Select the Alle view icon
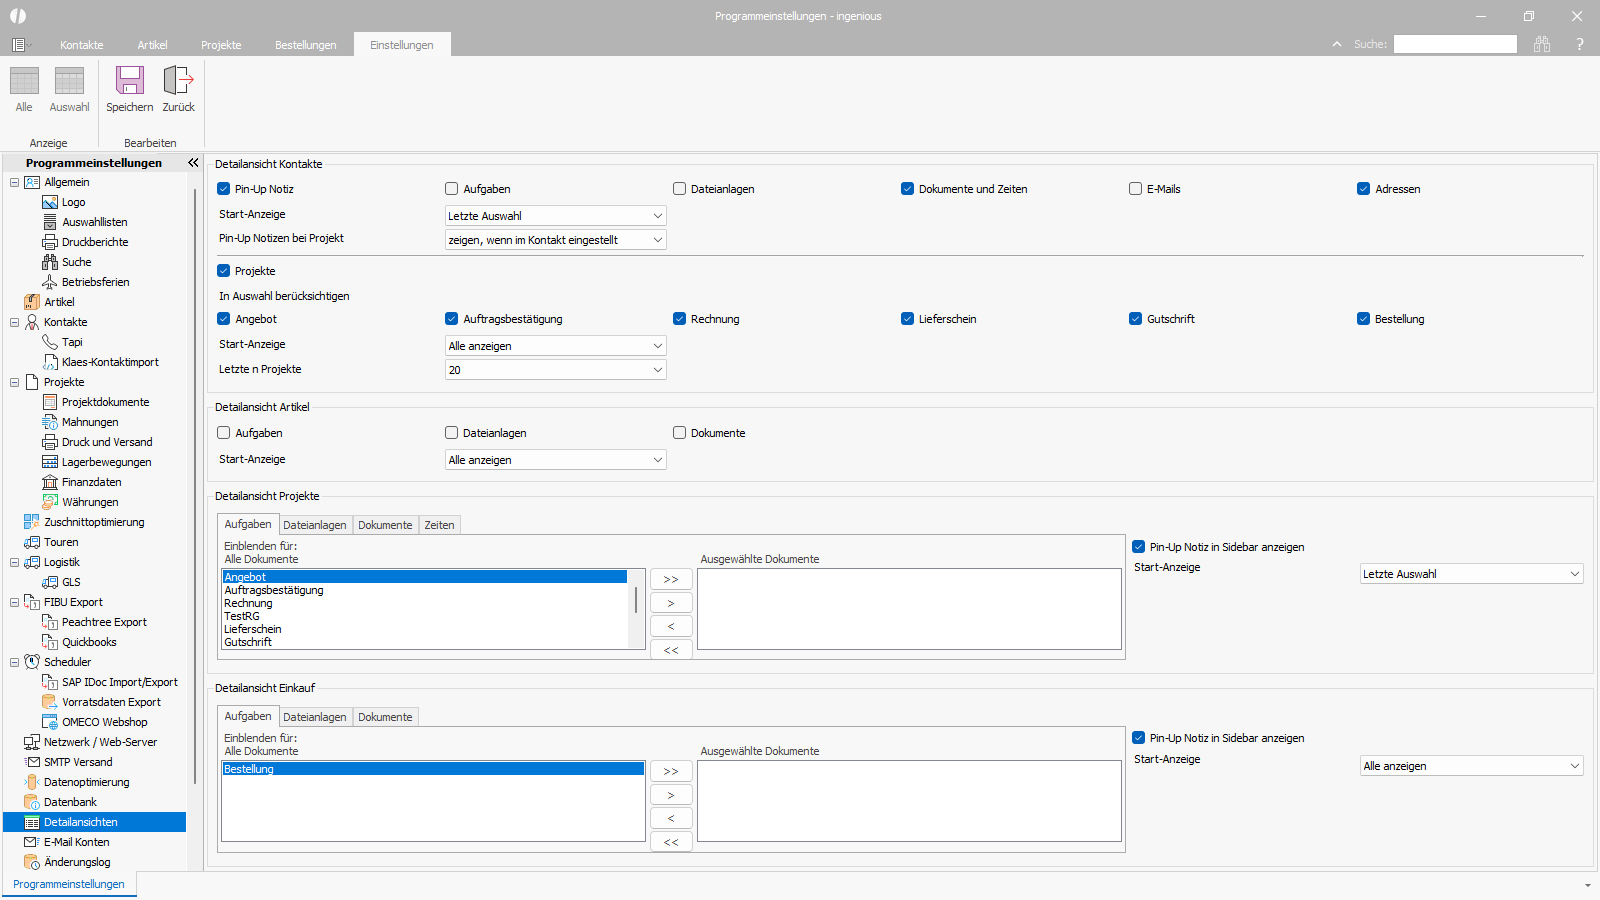This screenshot has height=900, width=1600. [x=24, y=81]
